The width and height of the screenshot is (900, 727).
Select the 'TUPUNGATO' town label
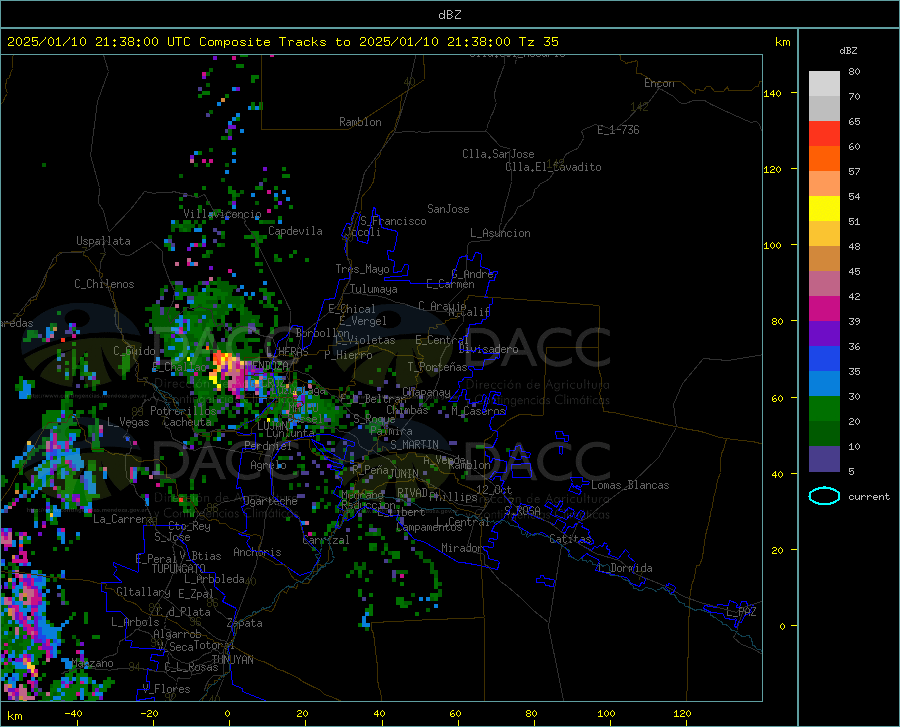click(179, 569)
